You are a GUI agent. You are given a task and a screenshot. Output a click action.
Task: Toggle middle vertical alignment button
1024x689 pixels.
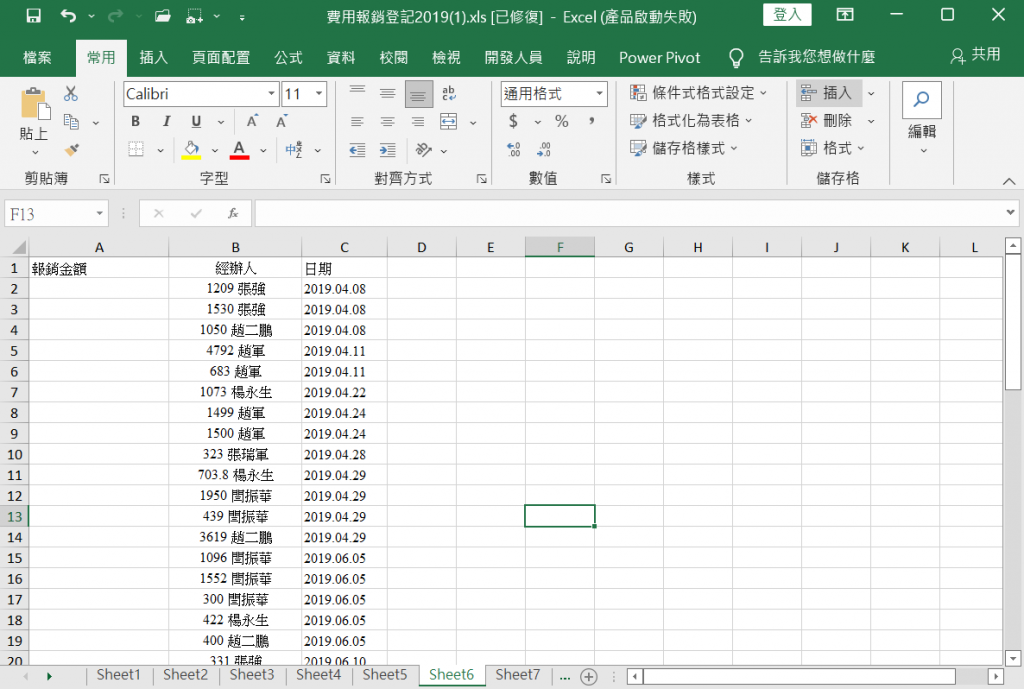[388, 93]
